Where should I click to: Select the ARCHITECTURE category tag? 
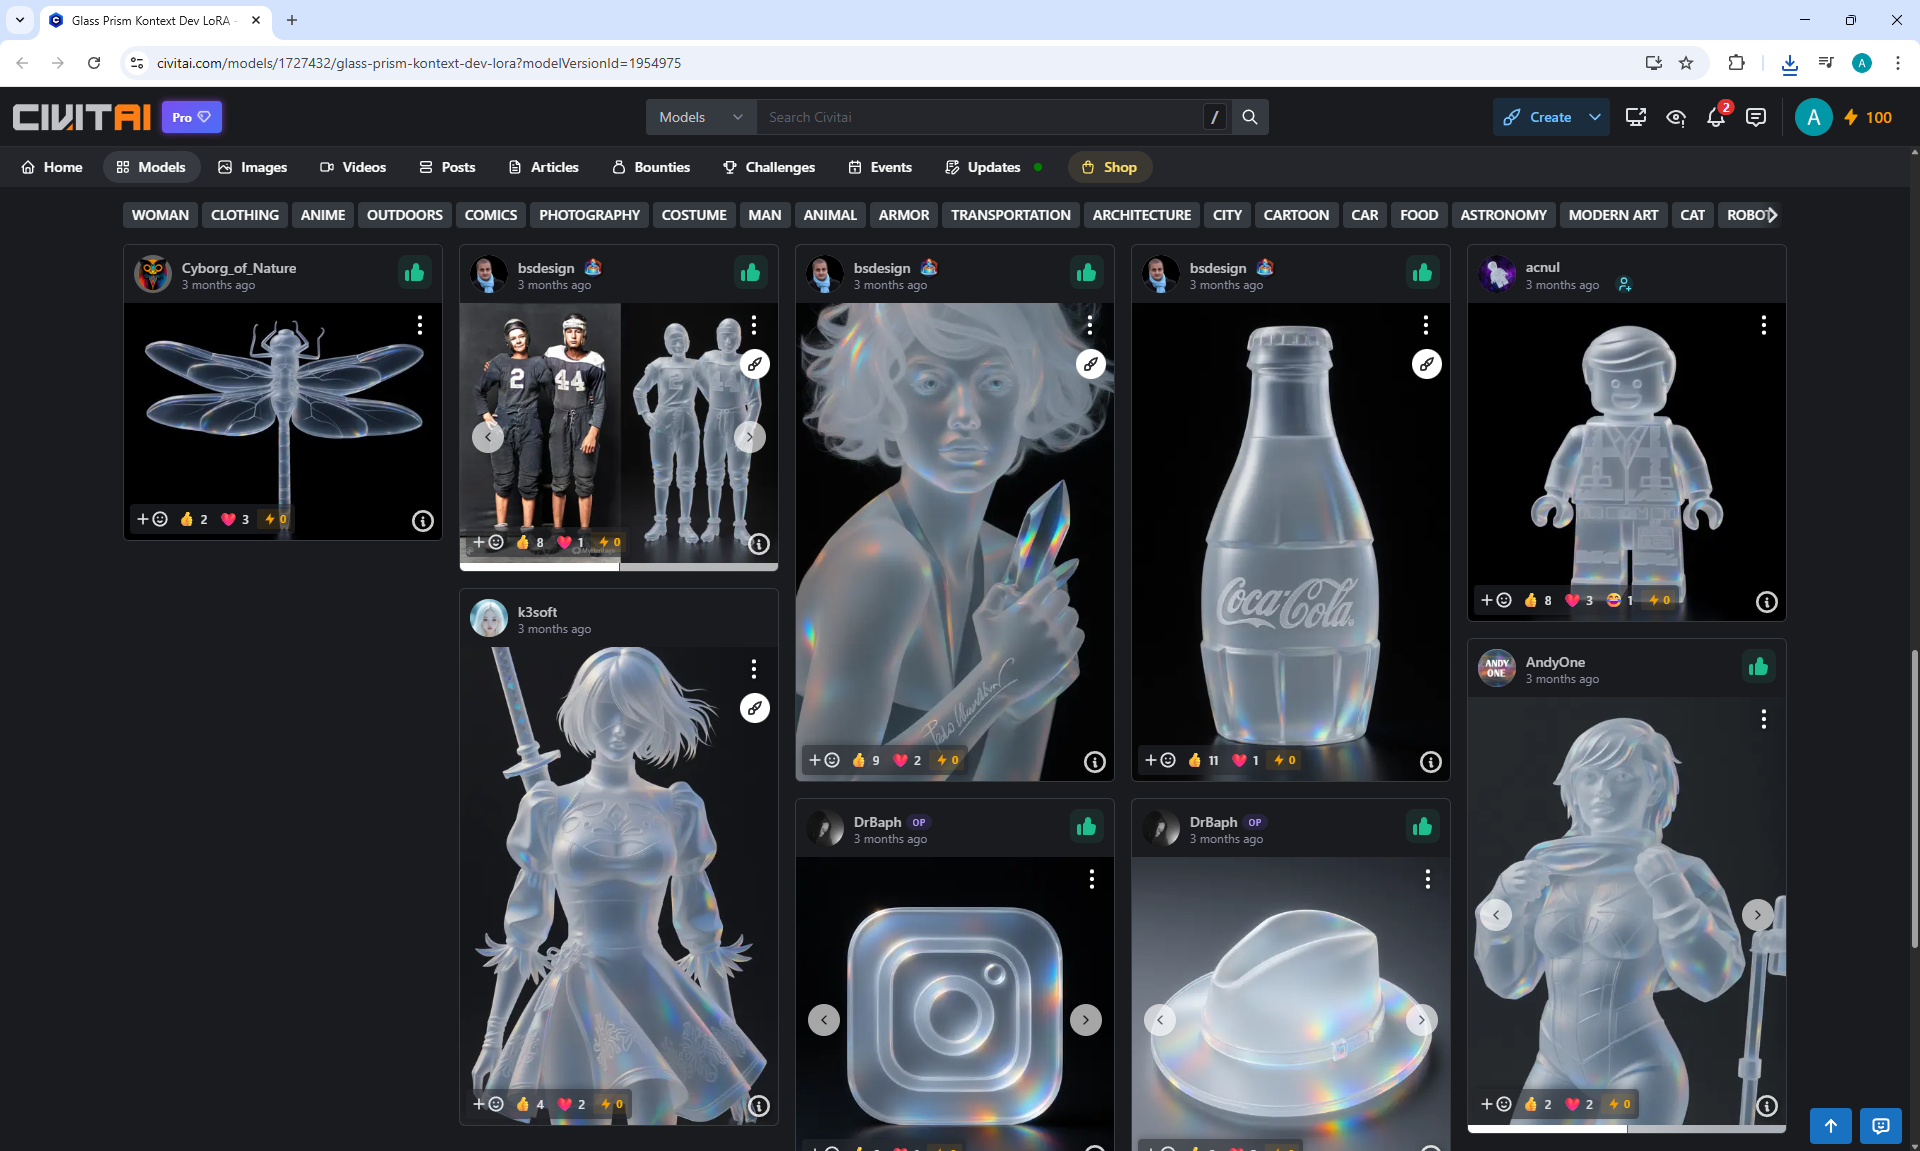1141,215
